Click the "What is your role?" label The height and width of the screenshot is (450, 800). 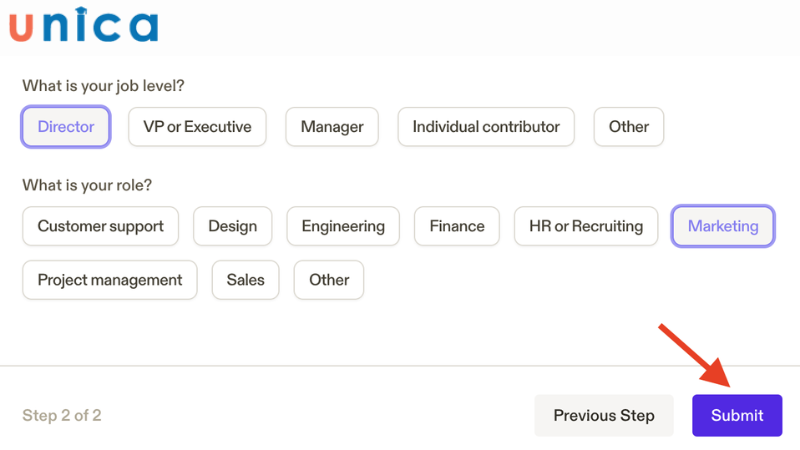87,185
